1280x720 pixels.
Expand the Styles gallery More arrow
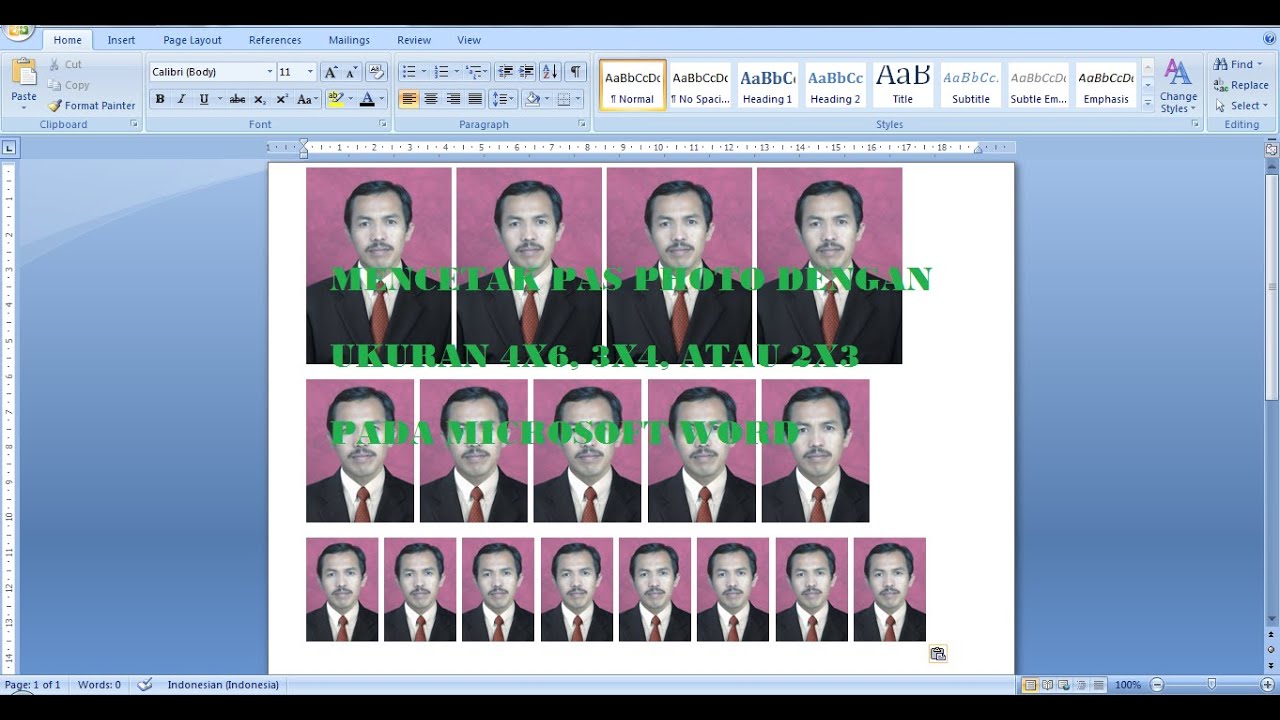1147,103
